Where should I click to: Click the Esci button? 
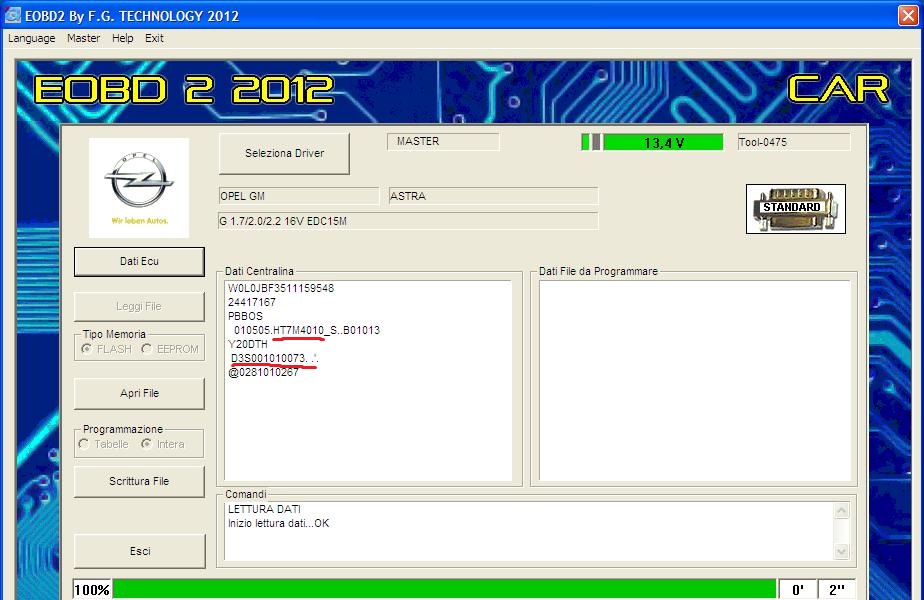(x=140, y=551)
